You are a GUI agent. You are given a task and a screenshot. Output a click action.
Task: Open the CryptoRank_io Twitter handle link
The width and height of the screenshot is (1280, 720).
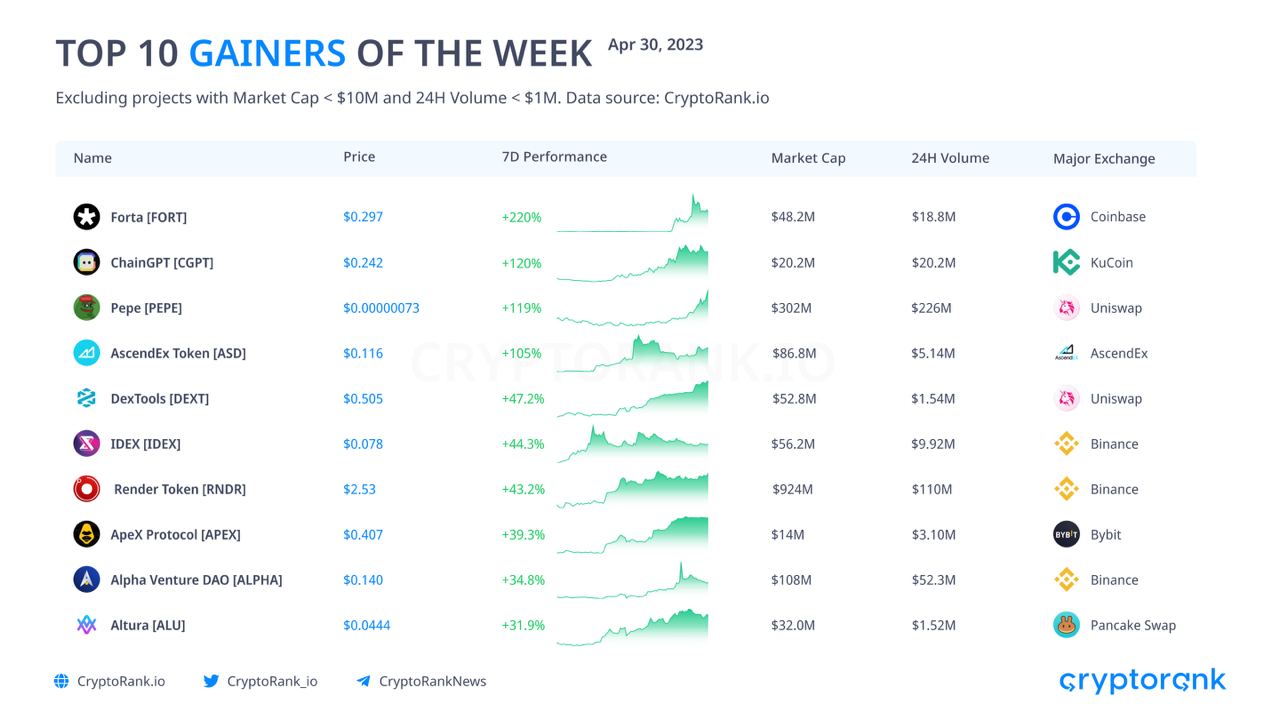[272, 681]
